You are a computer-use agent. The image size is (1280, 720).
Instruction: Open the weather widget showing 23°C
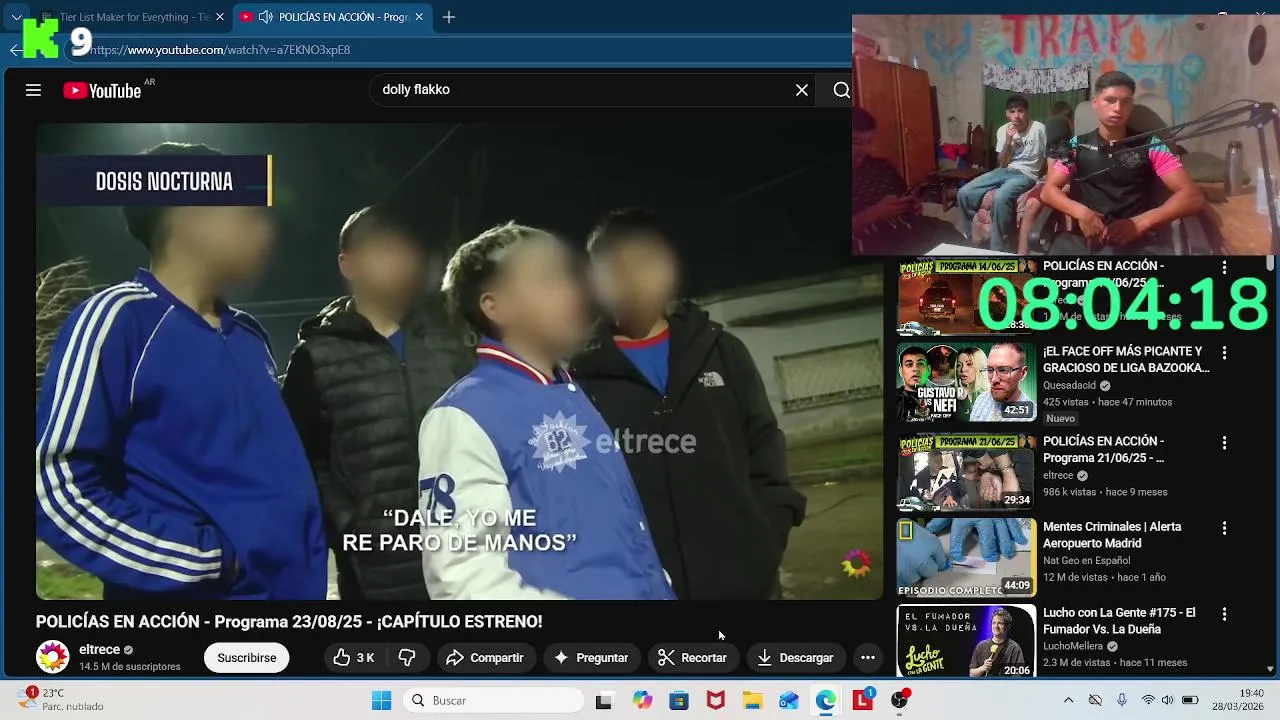pyautogui.click(x=60, y=700)
